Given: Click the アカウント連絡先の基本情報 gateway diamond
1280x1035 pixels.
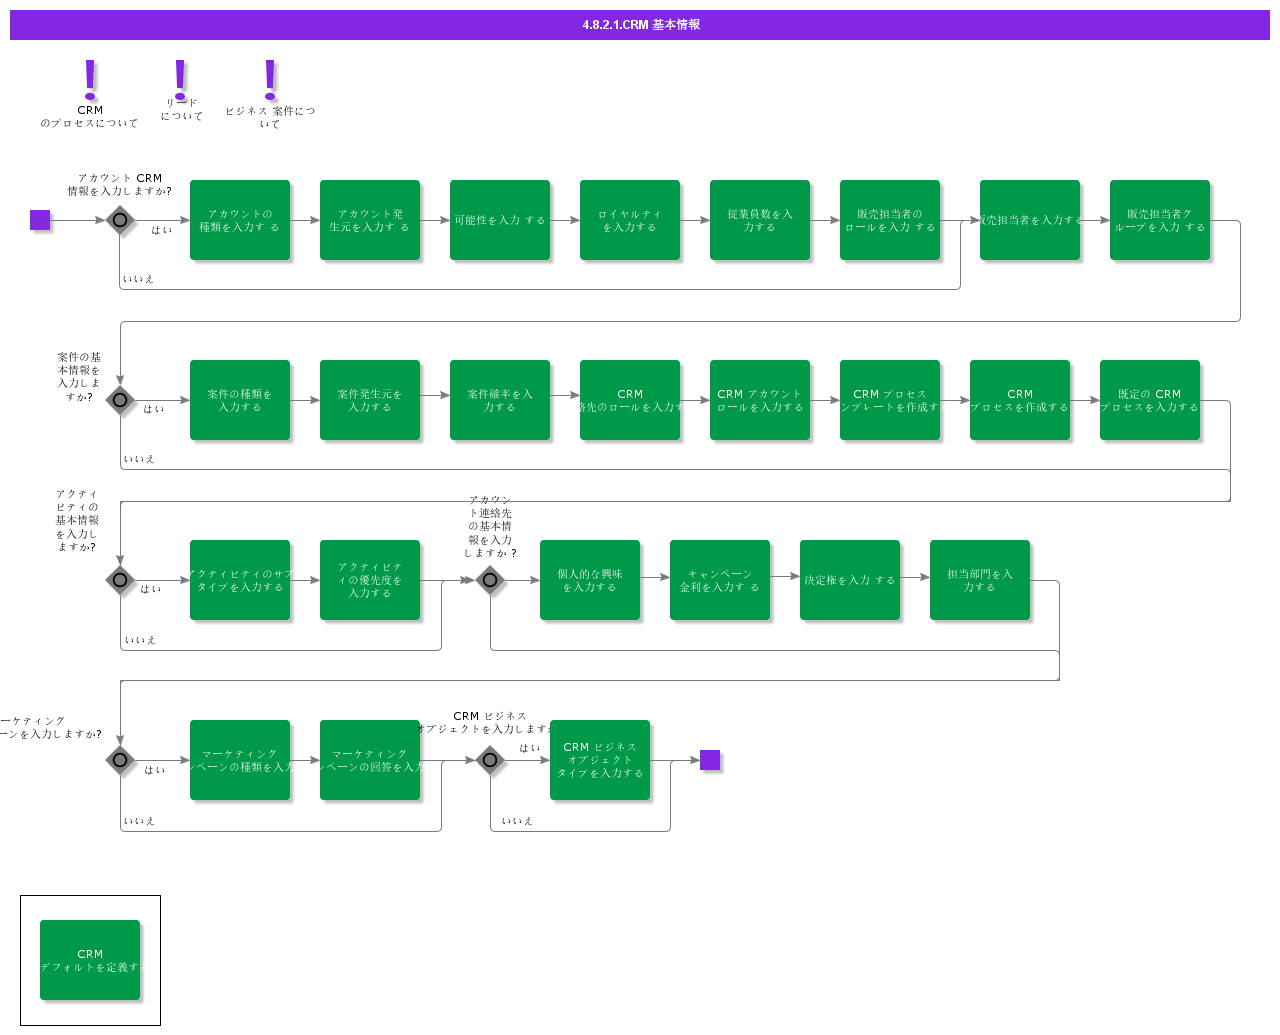Looking at the screenshot, I should tap(490, 580).
